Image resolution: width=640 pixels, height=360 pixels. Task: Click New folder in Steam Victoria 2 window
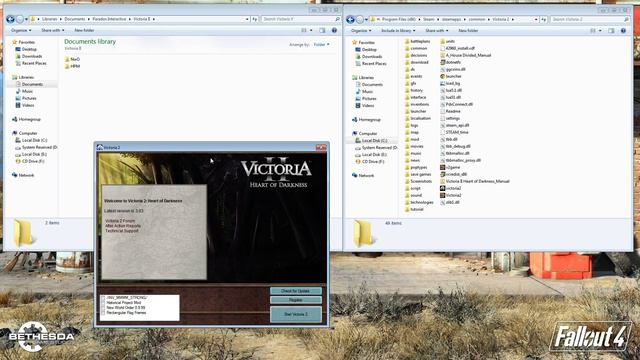click(x=468, y=31)
